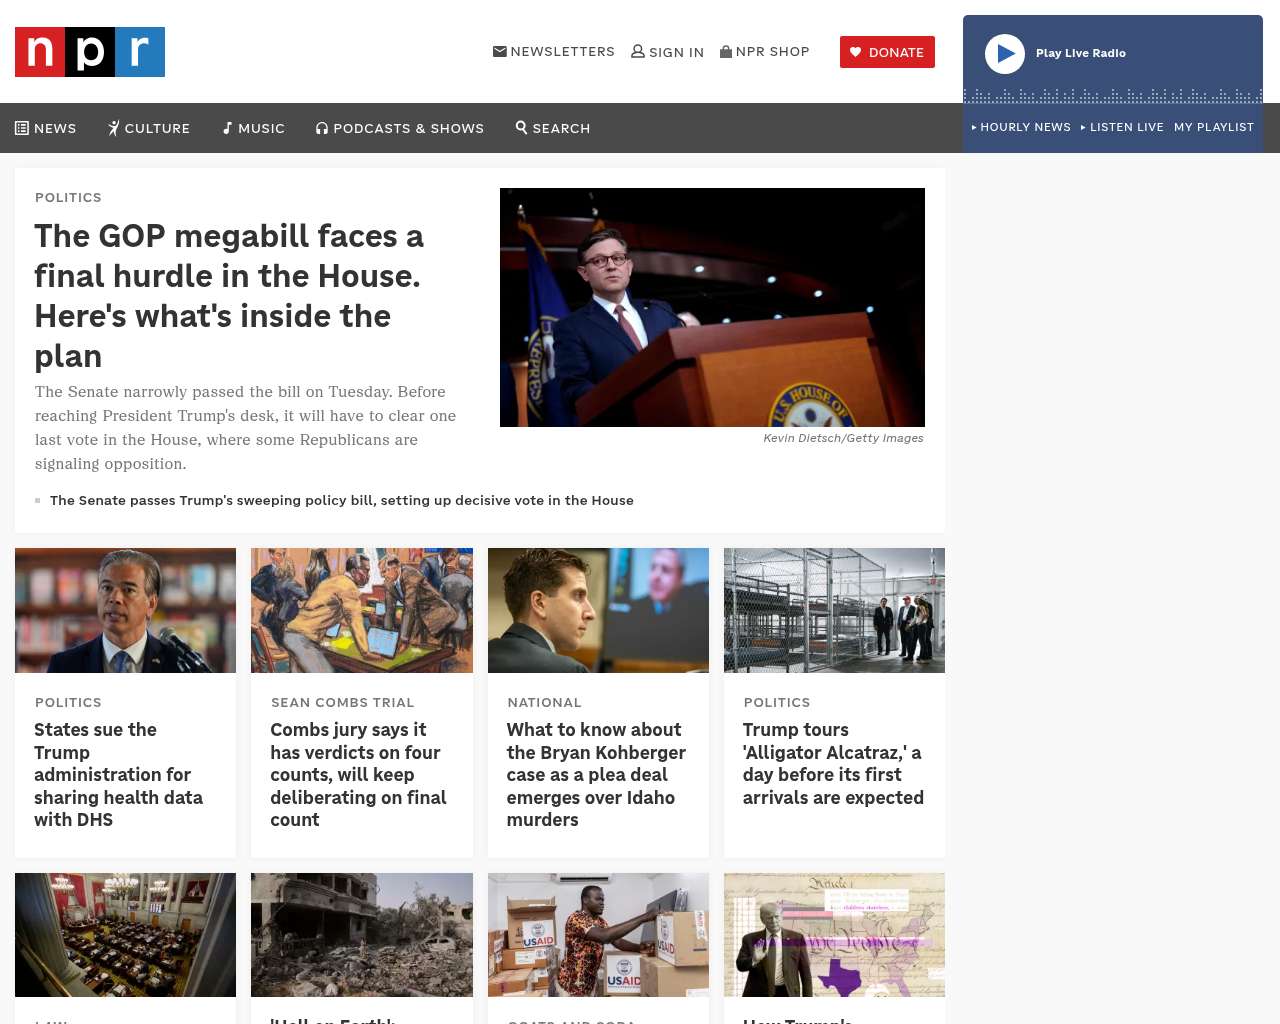
Task: Click the megabill story summary paragraph
Action: point(246,428)
